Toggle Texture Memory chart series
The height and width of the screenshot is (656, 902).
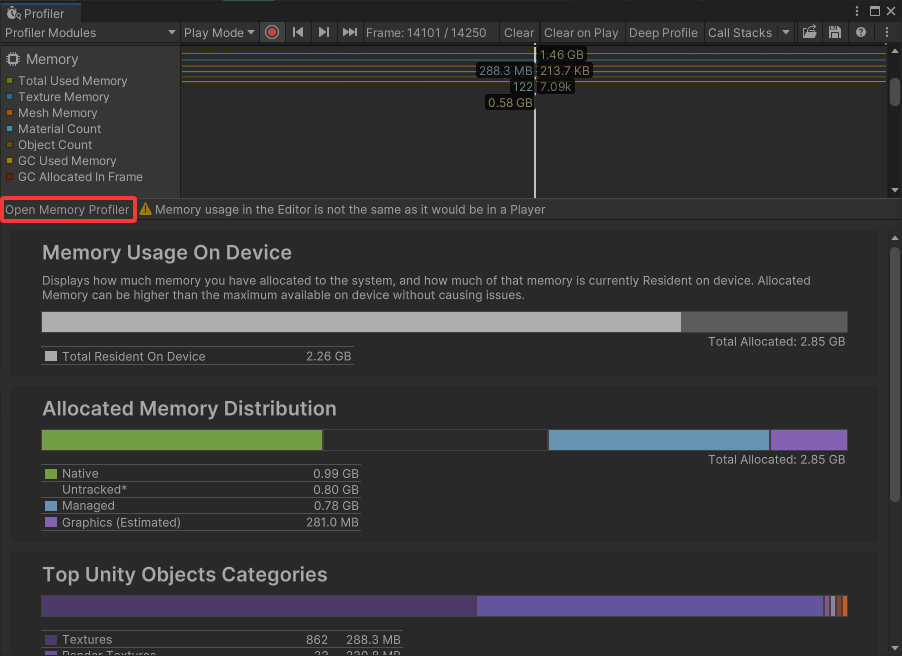click(63, 97)
